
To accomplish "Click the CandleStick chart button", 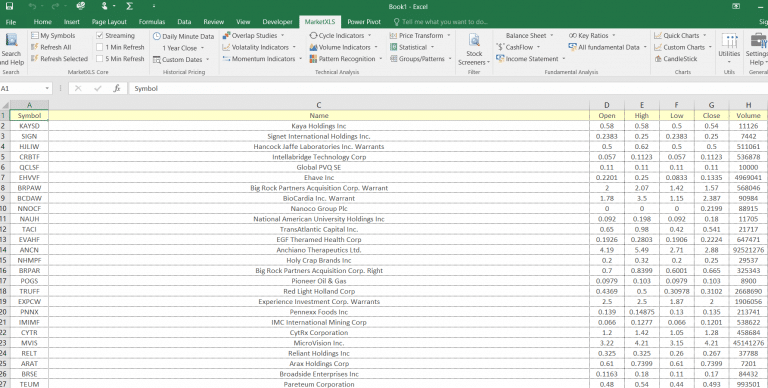I will coord(676,59).
